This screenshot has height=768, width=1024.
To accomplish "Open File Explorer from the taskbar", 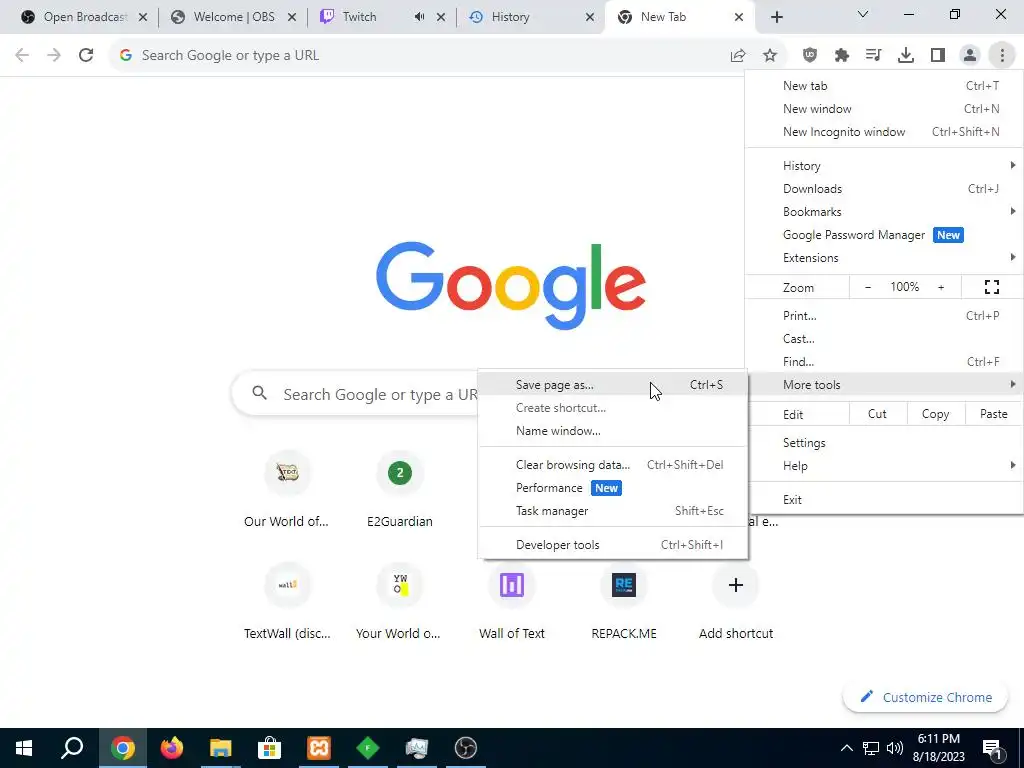I will coord(221,748).
